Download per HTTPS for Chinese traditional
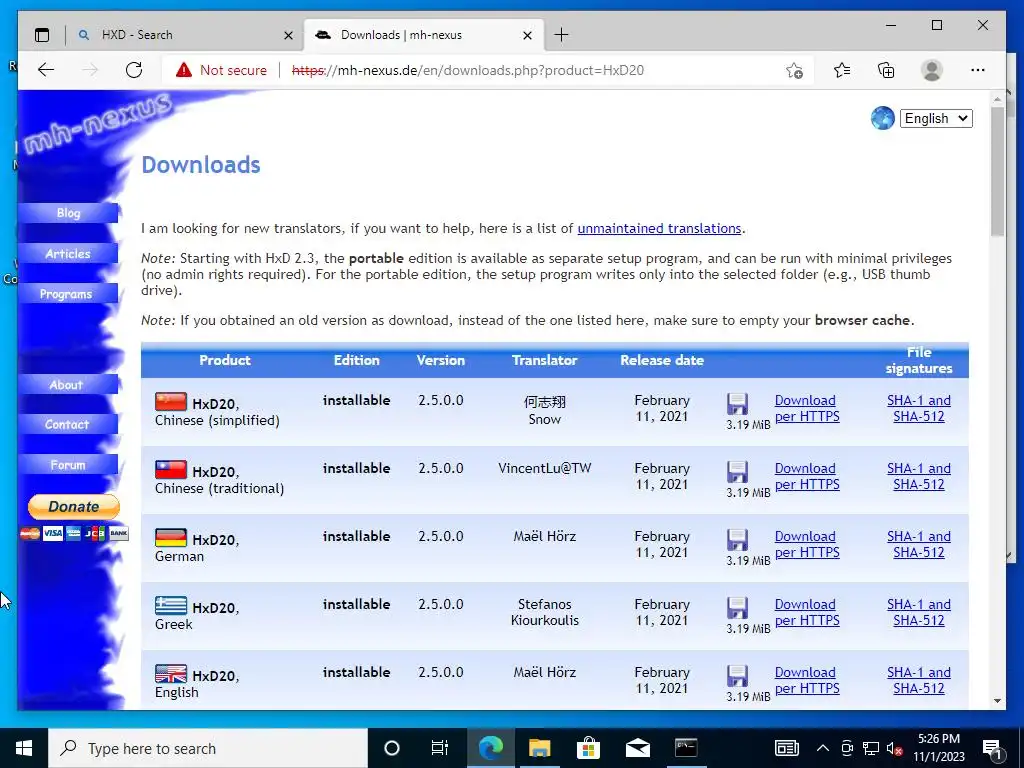Screen dimensions: 1024x768 point(807,476)
